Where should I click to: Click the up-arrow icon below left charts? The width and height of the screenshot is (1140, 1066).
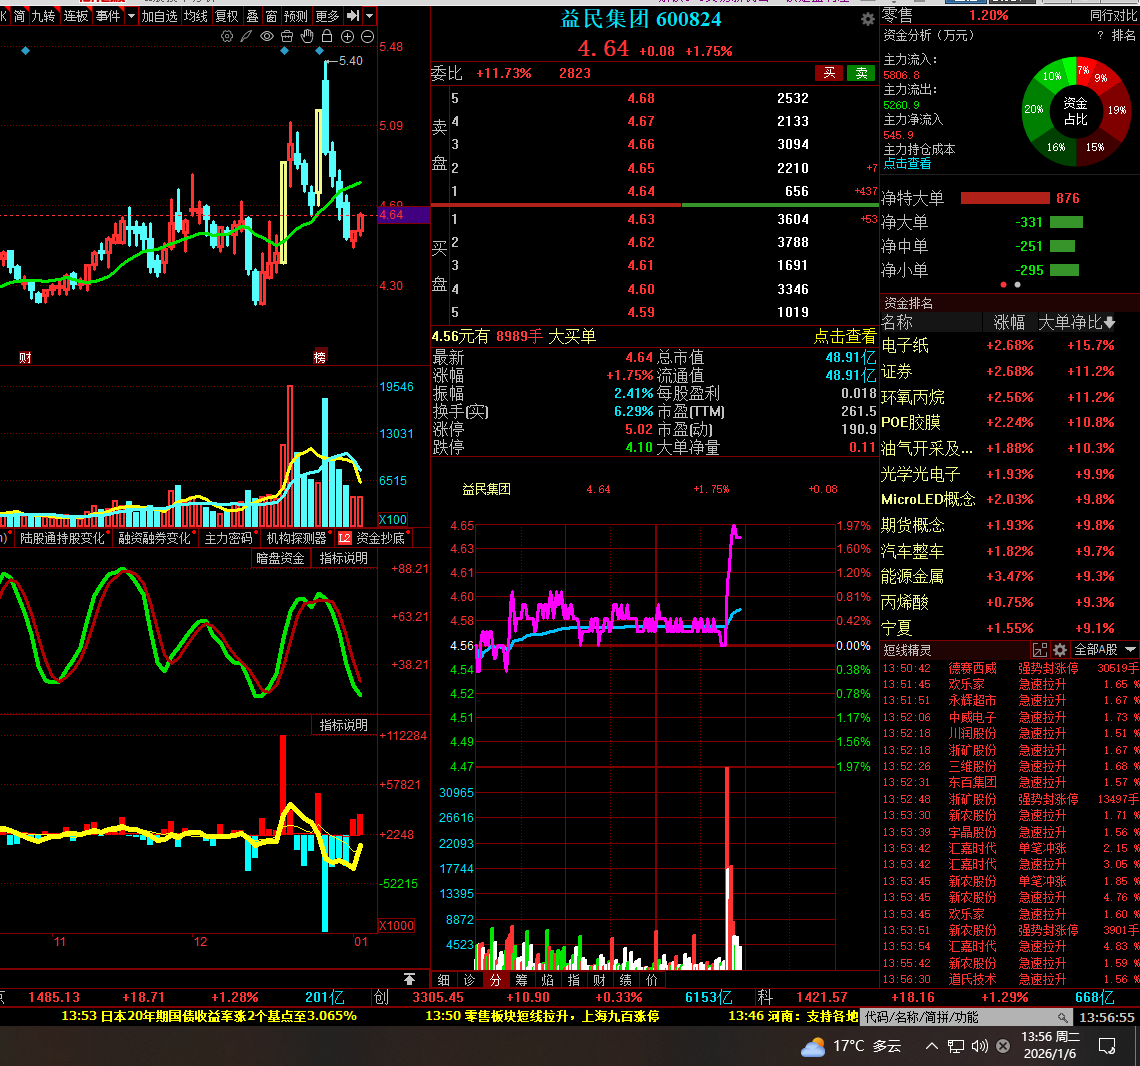click(x=409, y=979)
